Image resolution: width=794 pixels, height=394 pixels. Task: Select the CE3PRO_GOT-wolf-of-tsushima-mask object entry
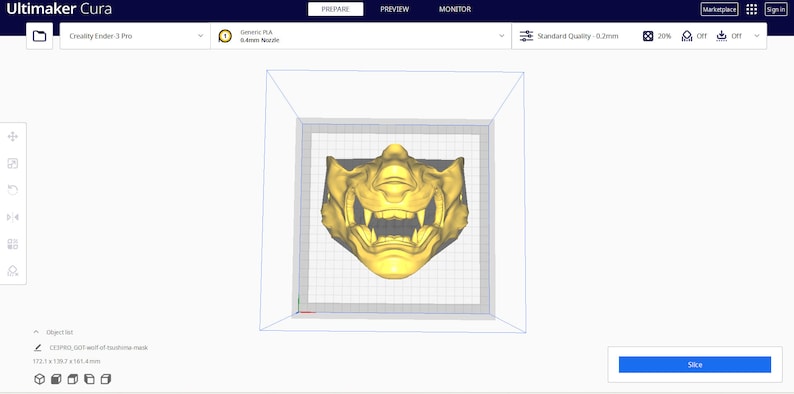coord(98,348)
